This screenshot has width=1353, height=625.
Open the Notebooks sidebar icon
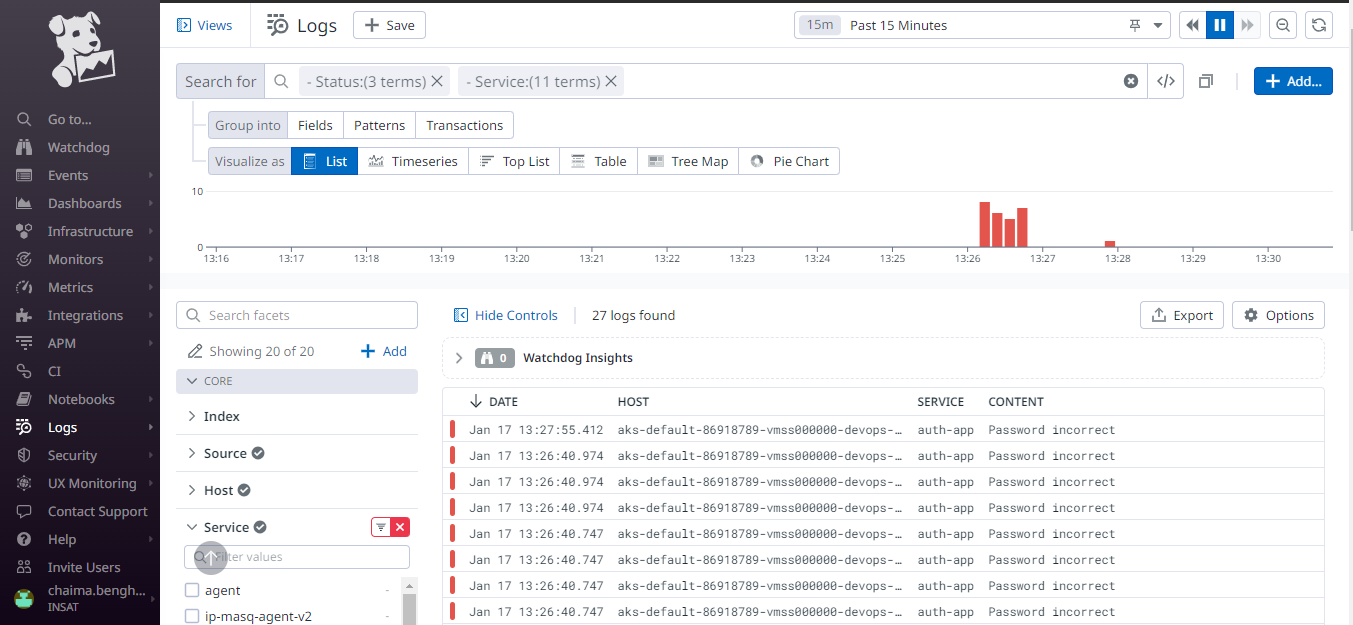[x=22, y=399]
